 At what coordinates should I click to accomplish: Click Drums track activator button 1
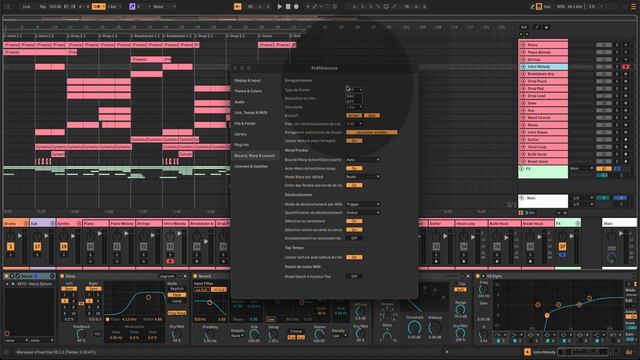click(11, 247)
